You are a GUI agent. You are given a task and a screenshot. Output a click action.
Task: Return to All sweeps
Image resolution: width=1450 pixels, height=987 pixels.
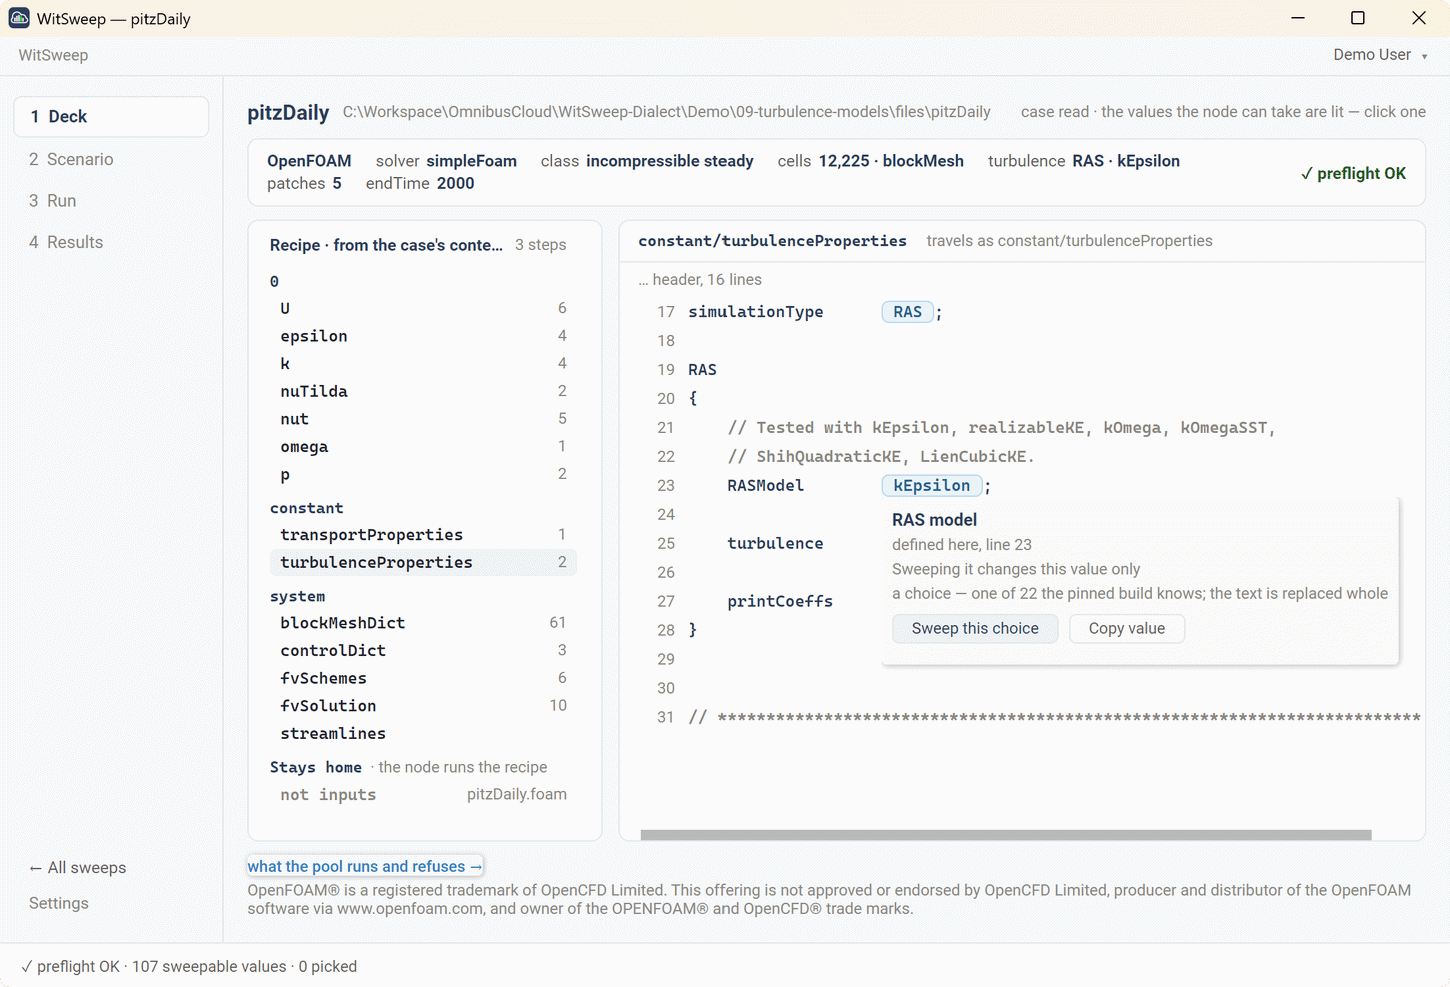click(x=78, y=868)
